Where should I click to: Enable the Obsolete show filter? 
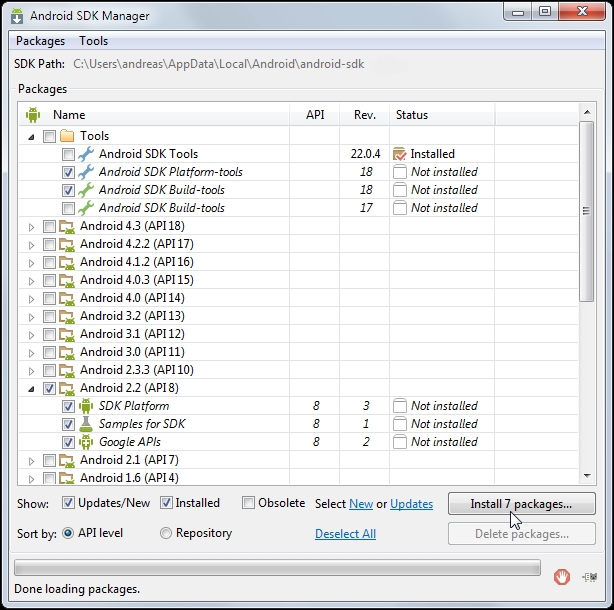click(x=248, y=503)
